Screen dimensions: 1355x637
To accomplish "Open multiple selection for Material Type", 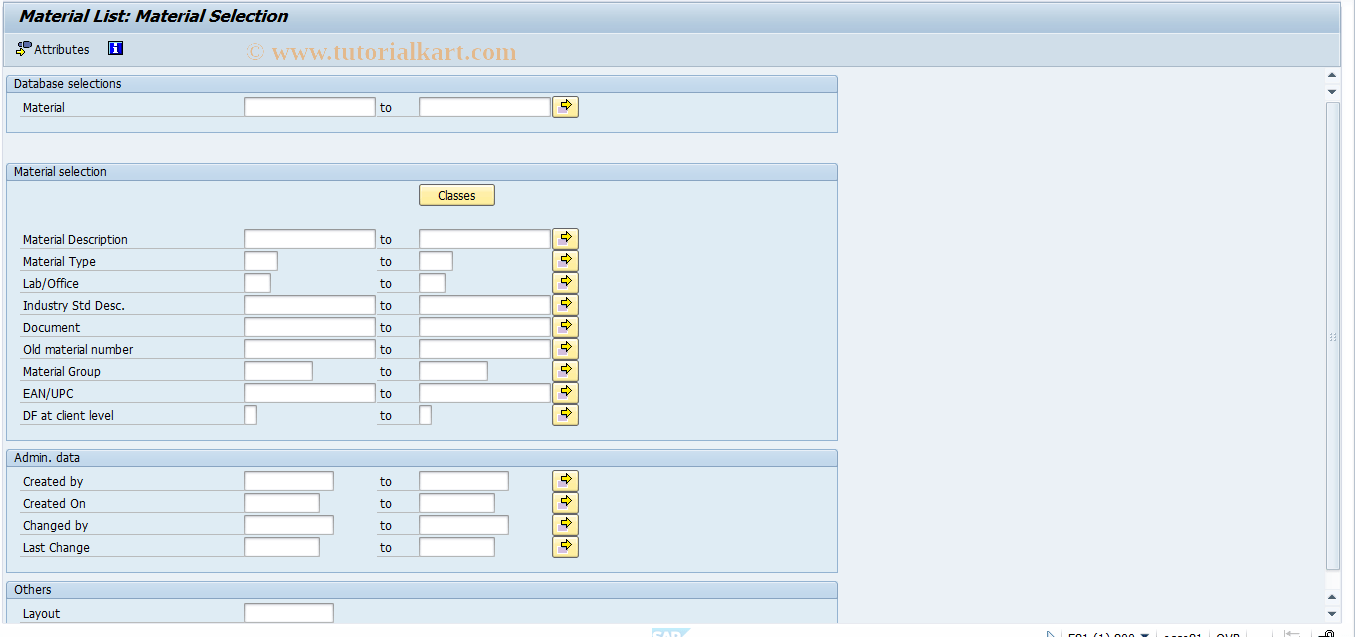I will (565, 260).
